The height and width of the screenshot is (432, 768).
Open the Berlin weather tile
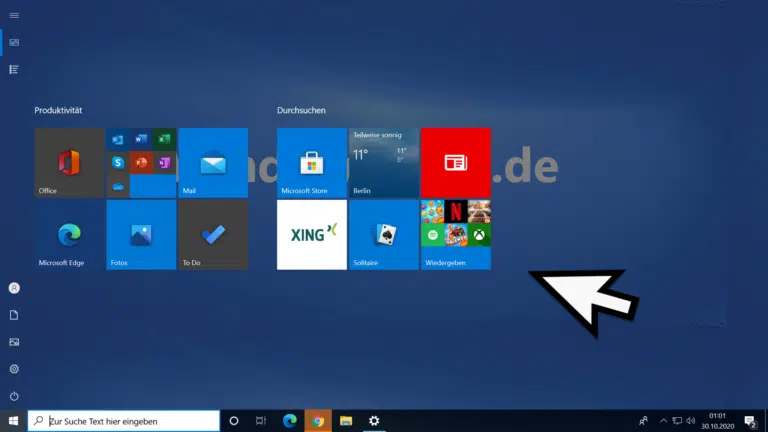pos(384,163)
